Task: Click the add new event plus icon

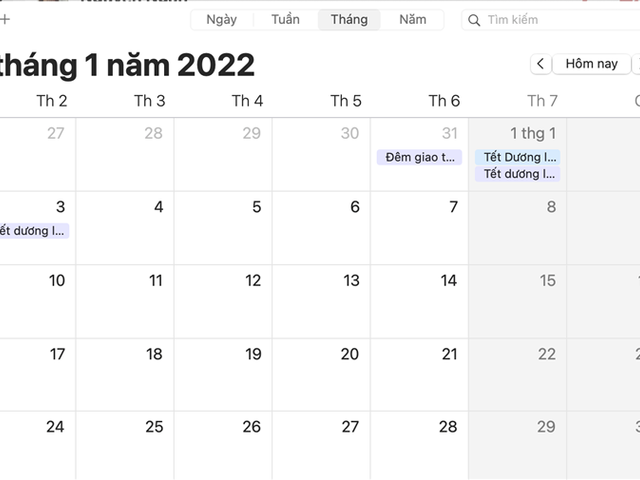Action: [x=4, y=19]
